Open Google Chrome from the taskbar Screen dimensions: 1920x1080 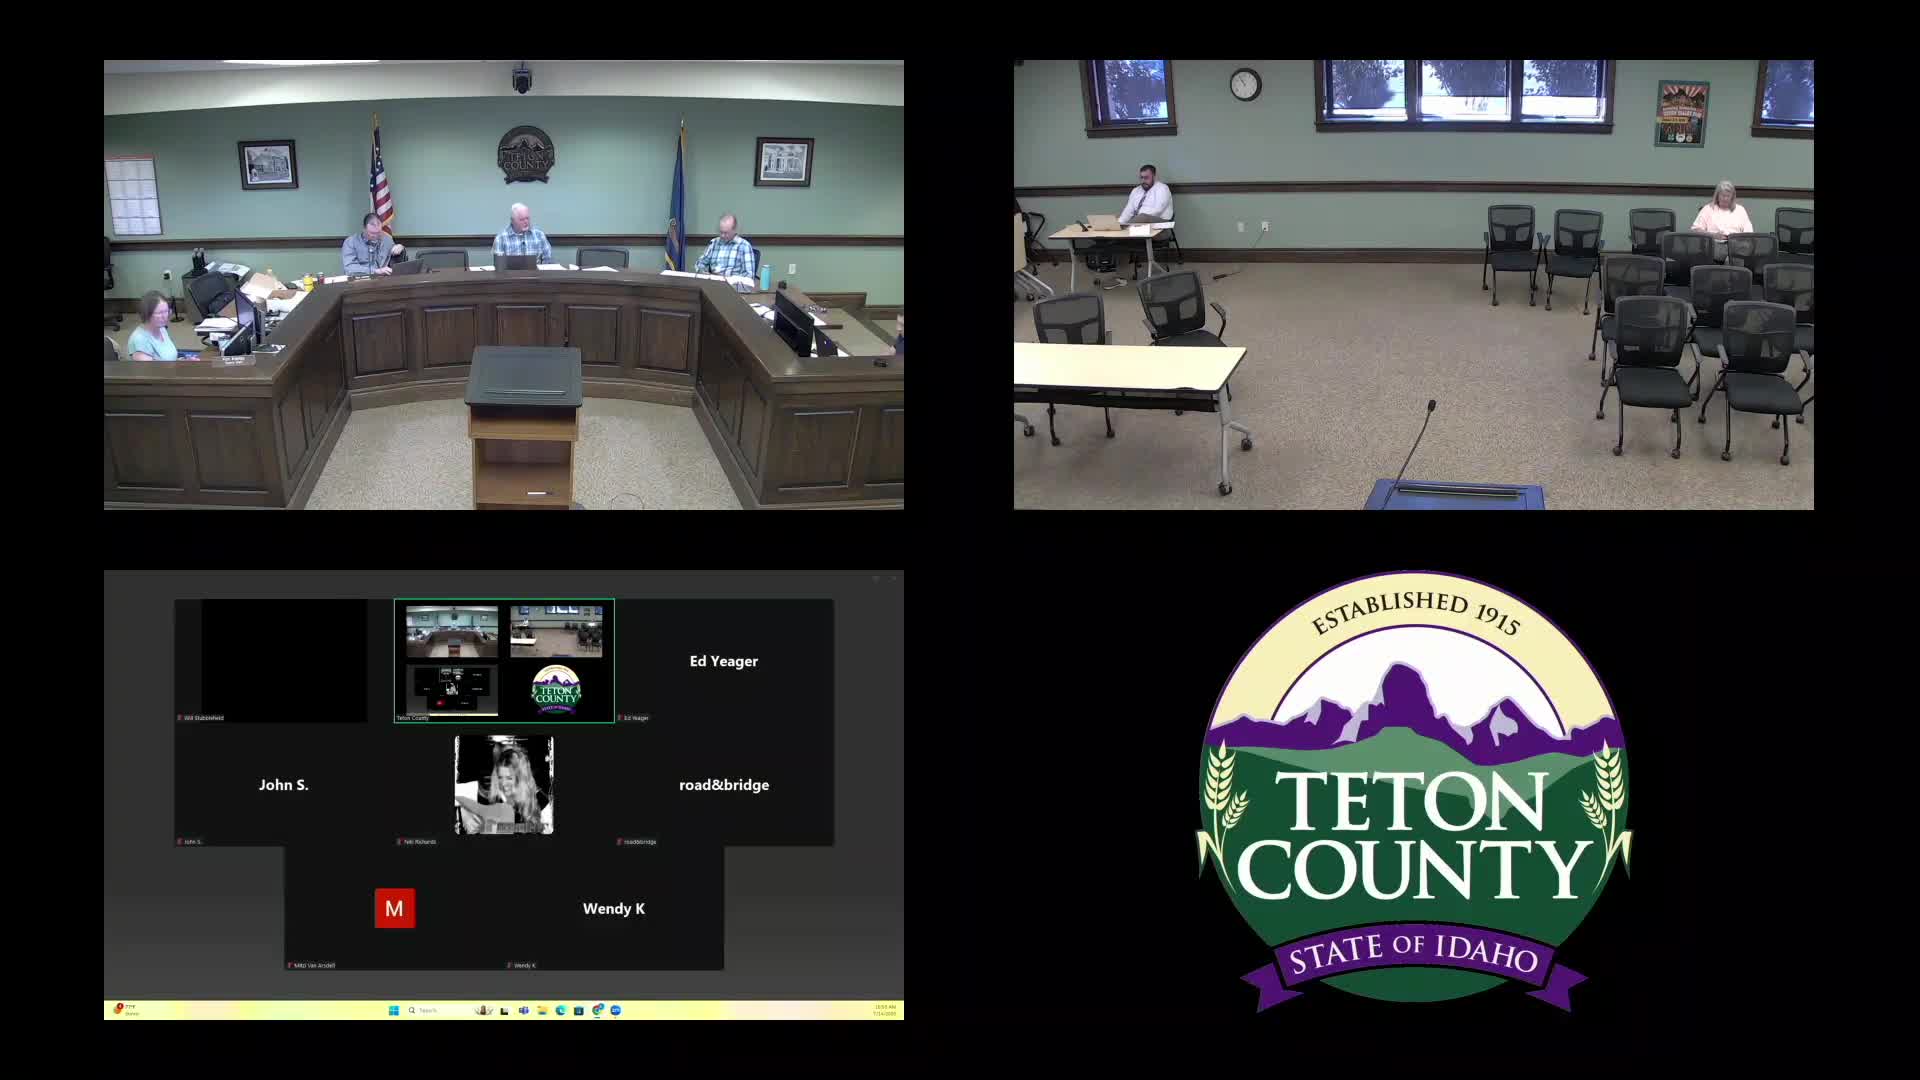(597, 1010)
